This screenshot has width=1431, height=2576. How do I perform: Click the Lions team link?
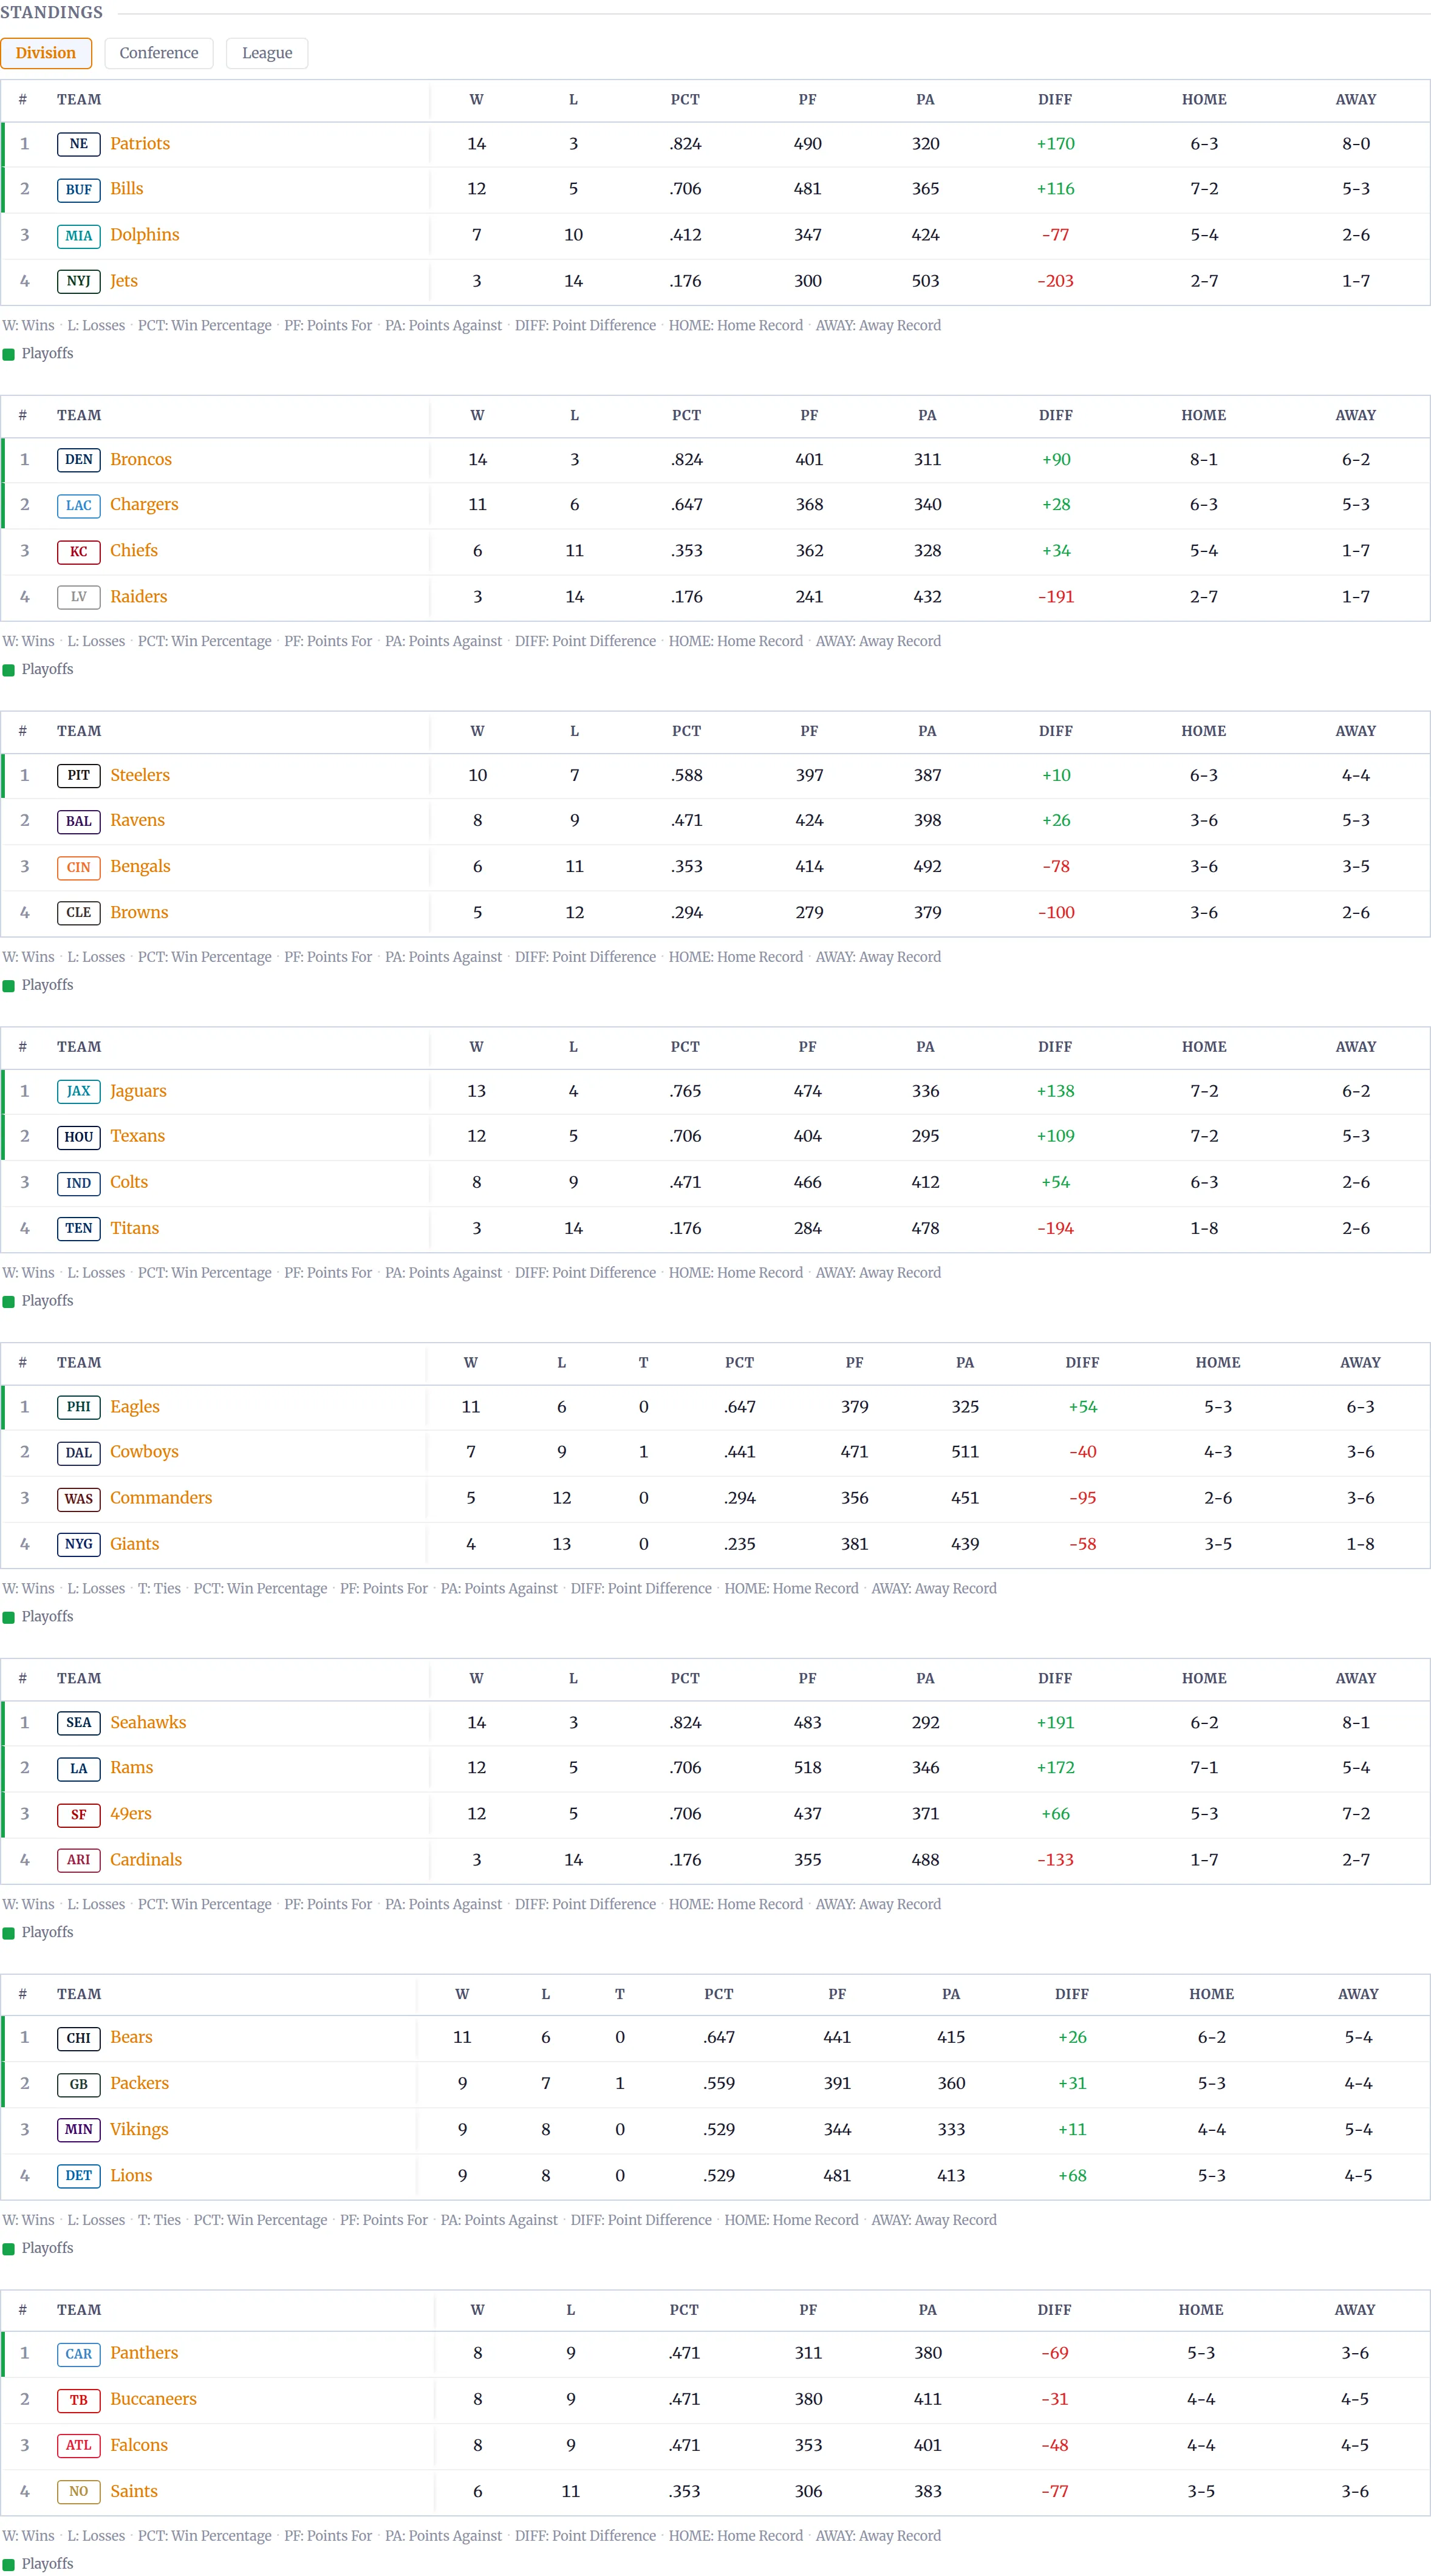(x=131, y=2175)
